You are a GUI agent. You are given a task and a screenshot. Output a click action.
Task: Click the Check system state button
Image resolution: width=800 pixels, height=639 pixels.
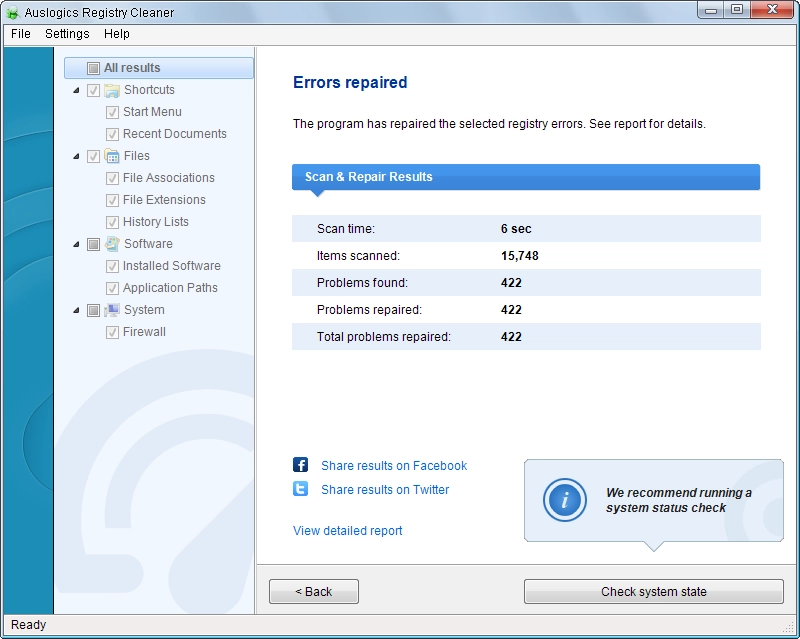(654, 592)
